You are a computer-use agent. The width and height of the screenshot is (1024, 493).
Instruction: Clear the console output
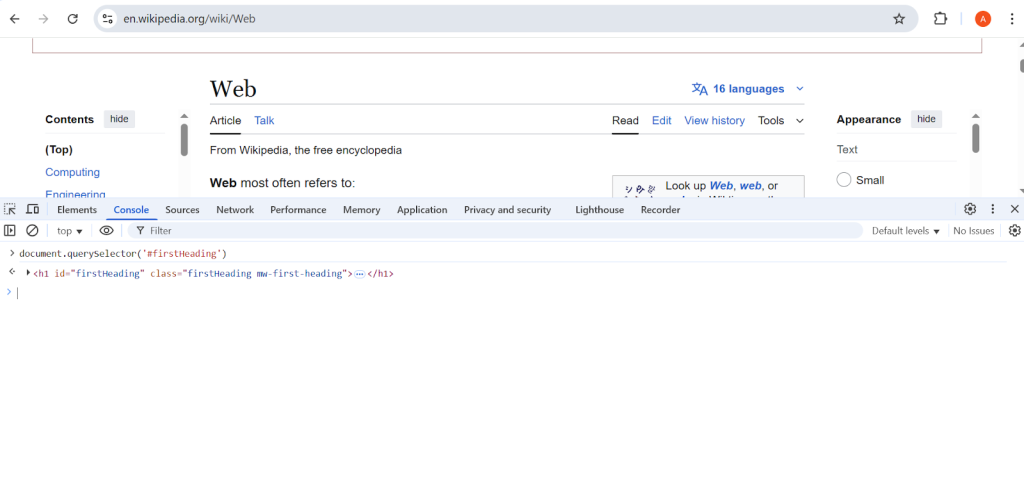pyautogui.click(x=32, y=231)
